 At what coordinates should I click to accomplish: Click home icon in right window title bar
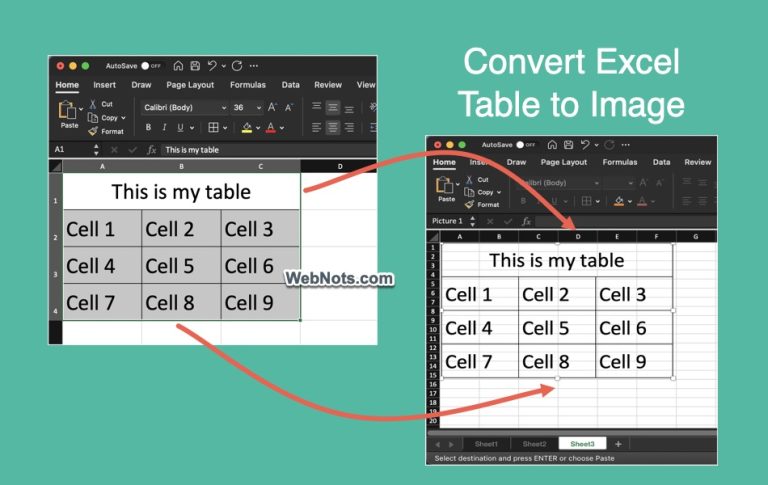click(552, 145)
